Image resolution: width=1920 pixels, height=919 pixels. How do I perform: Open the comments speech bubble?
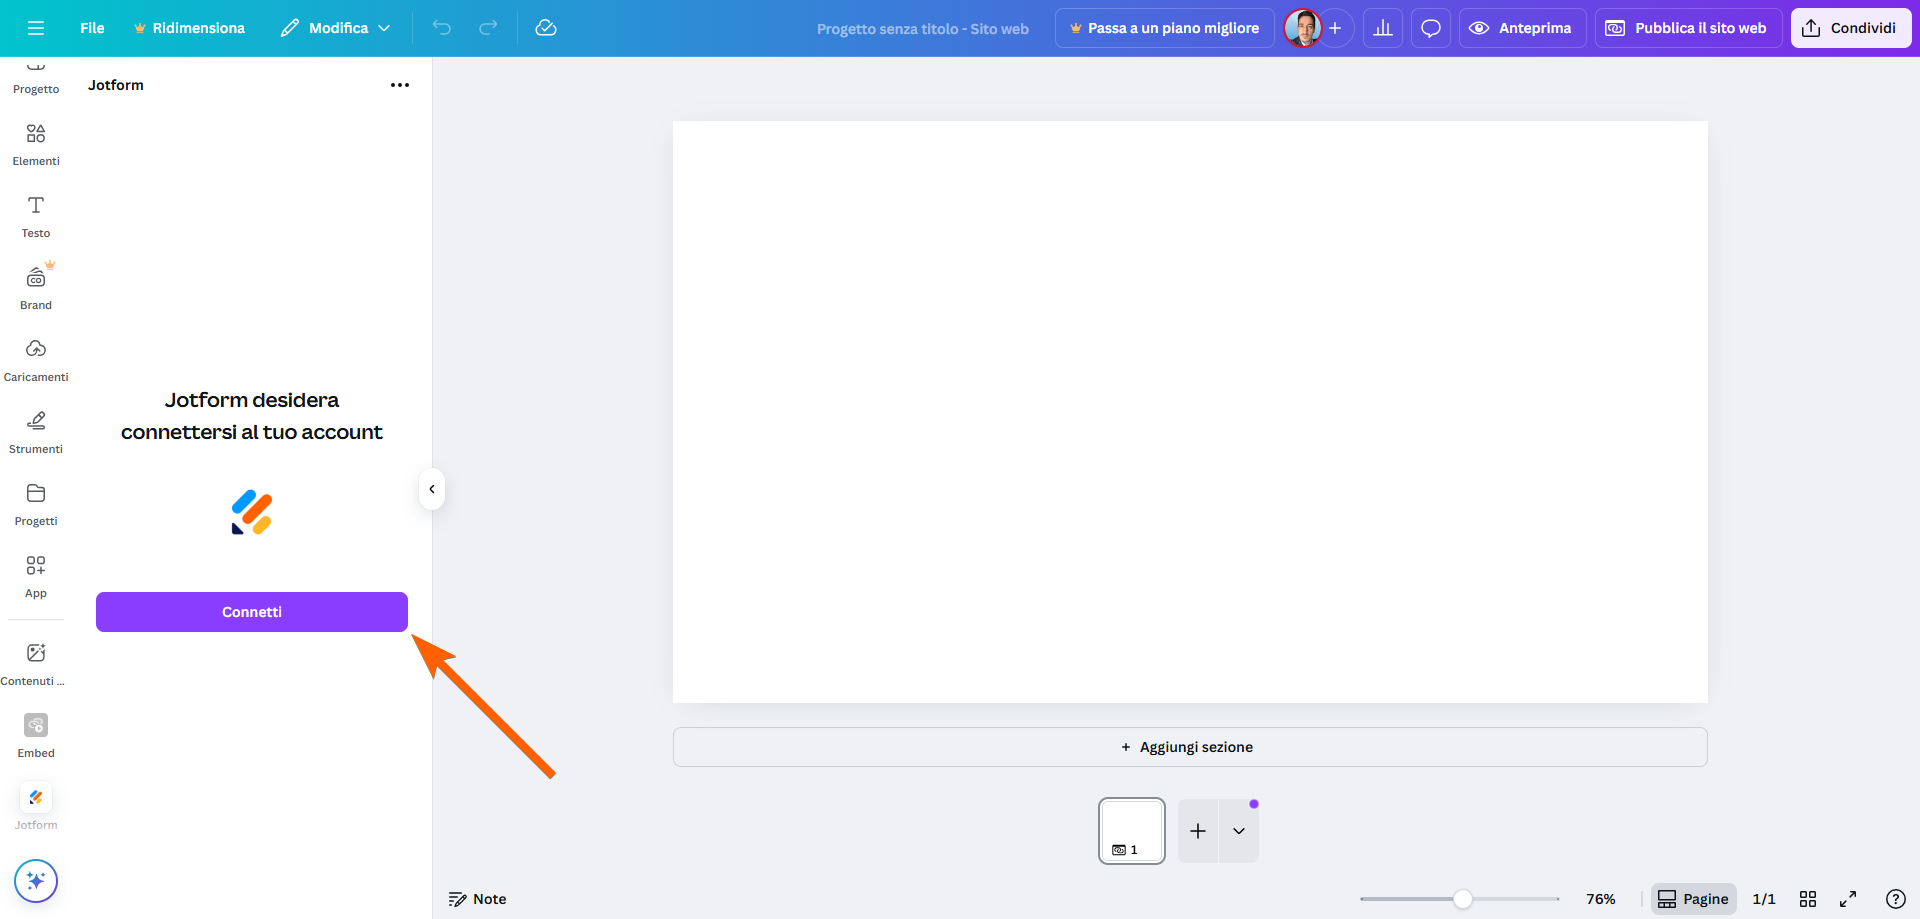click(1431, 28)
